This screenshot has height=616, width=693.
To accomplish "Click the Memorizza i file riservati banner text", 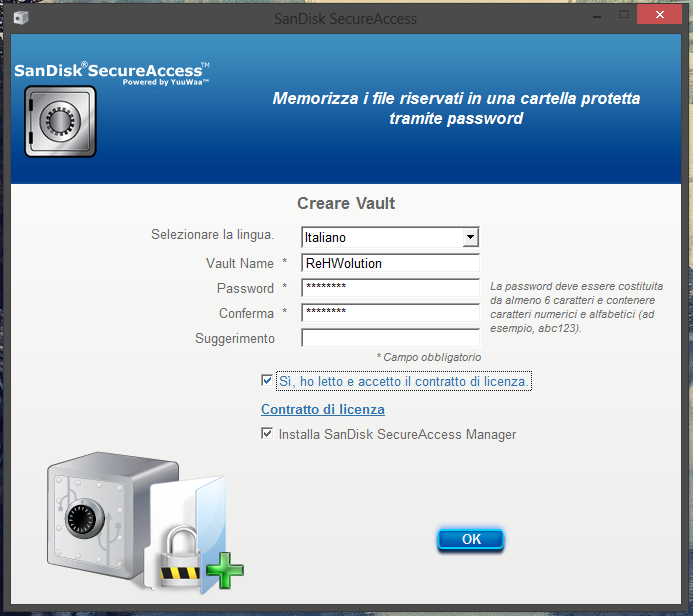I will [x=456, y=108].
